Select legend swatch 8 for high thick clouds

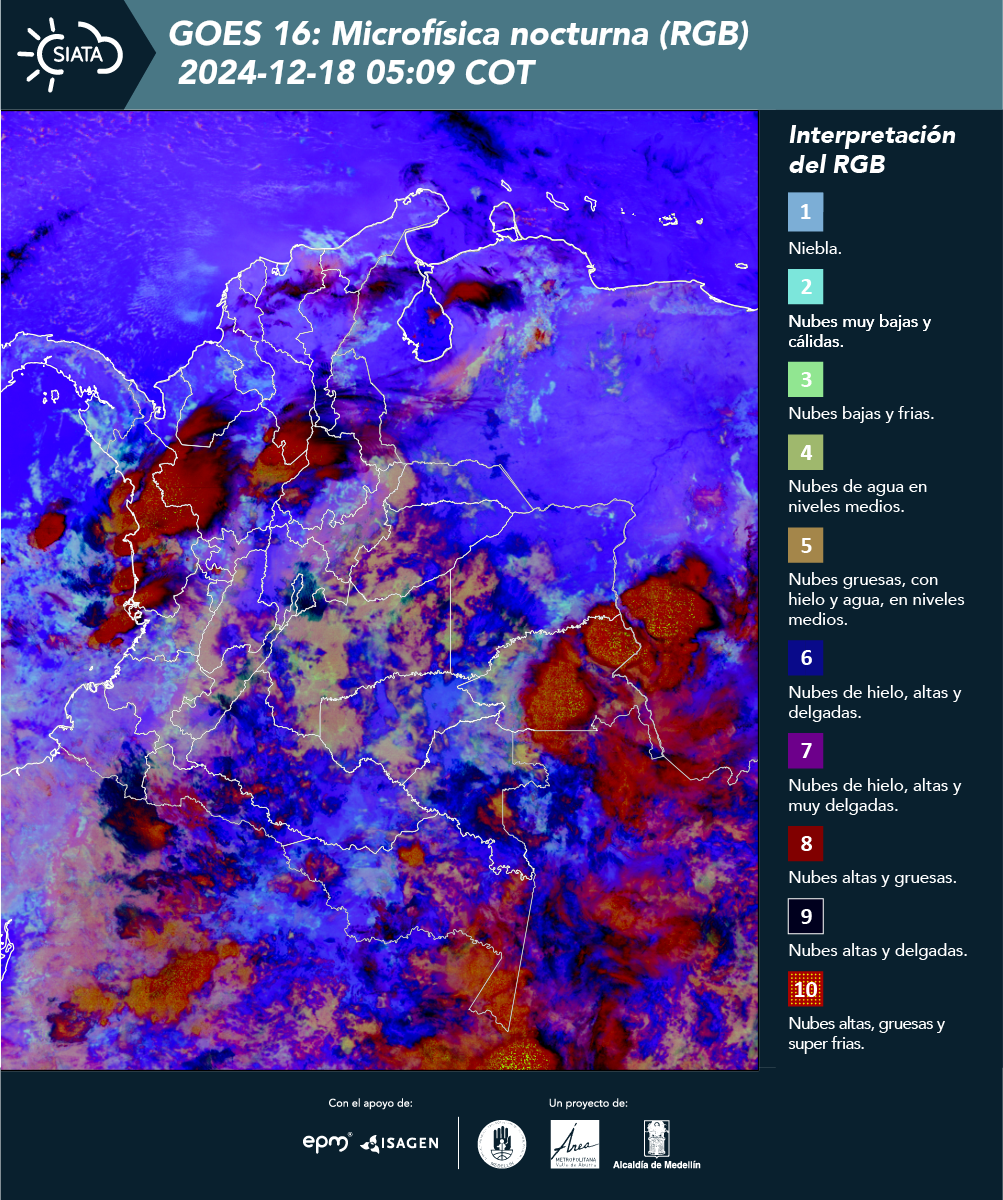[805, 843]
